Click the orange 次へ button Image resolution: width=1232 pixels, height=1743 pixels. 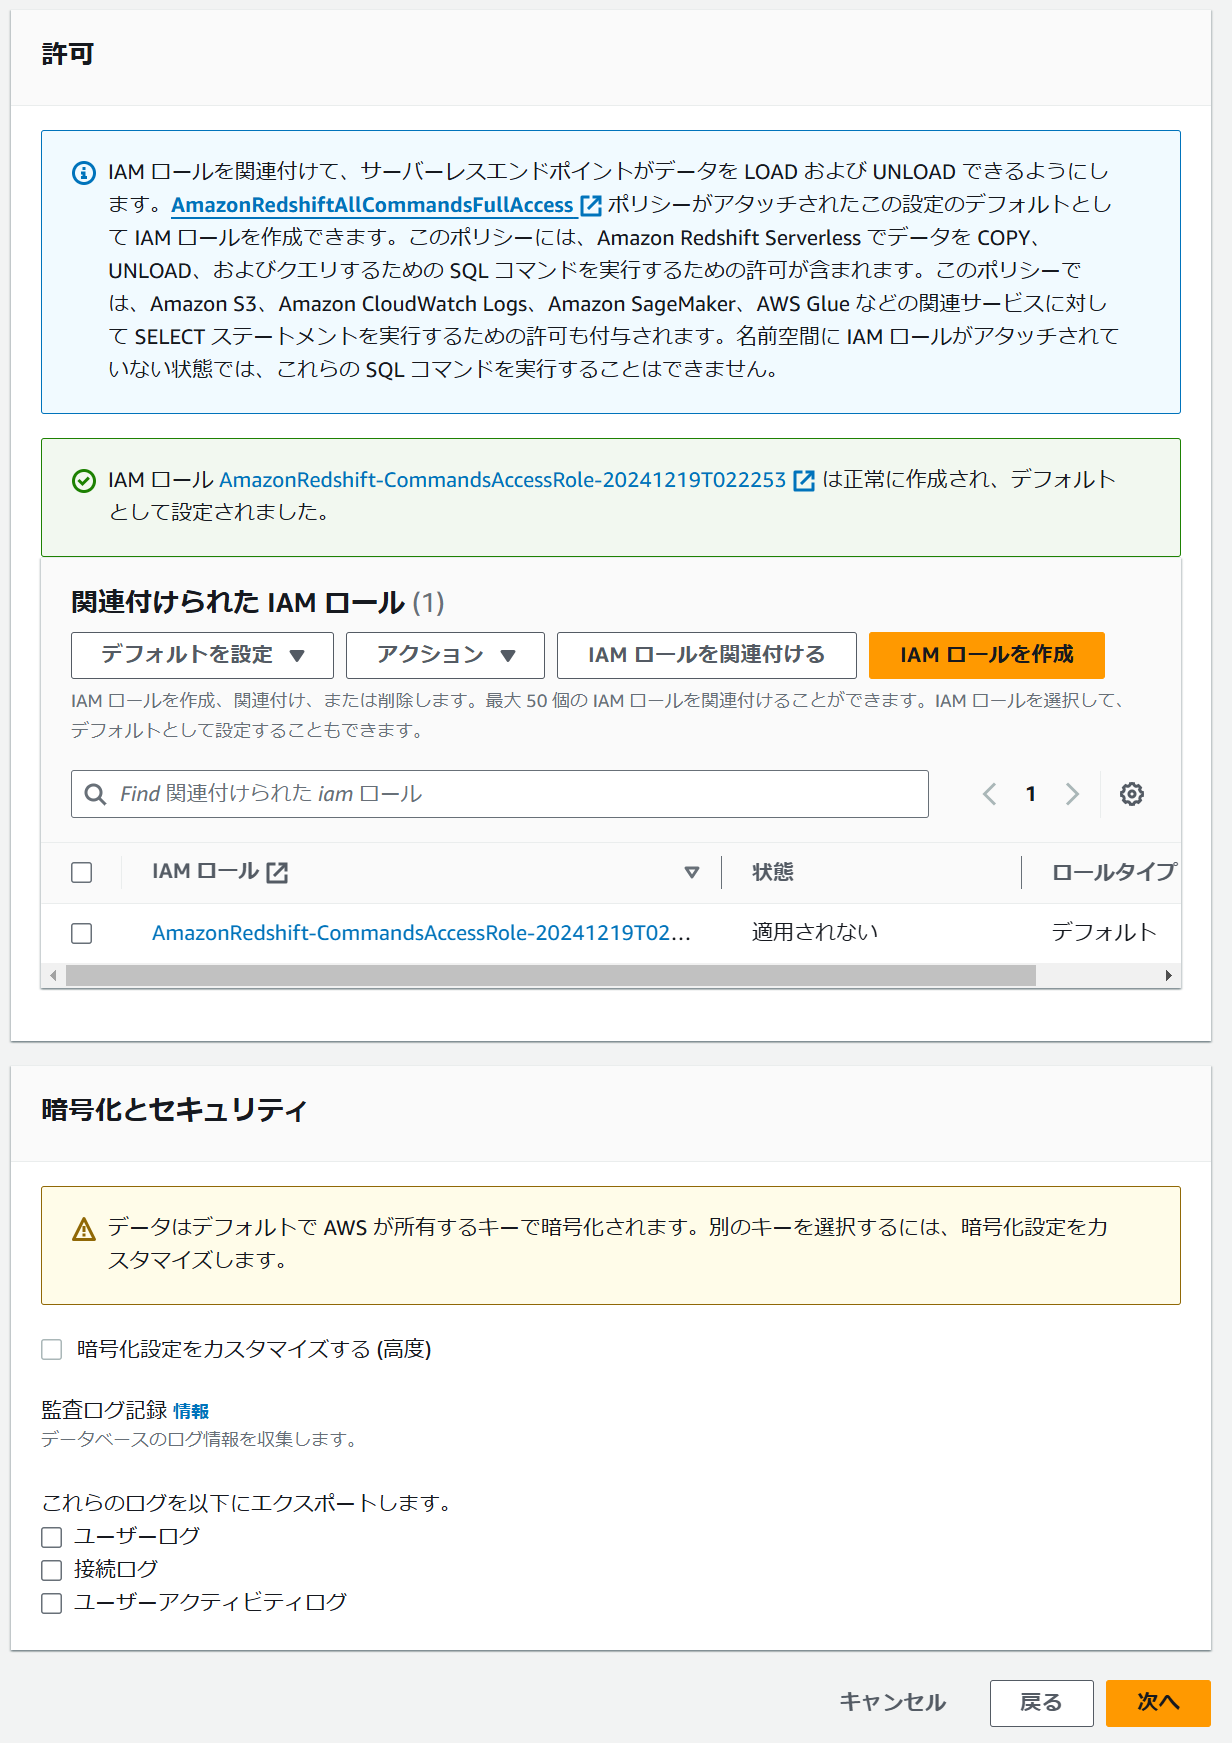[1158, 1703]
